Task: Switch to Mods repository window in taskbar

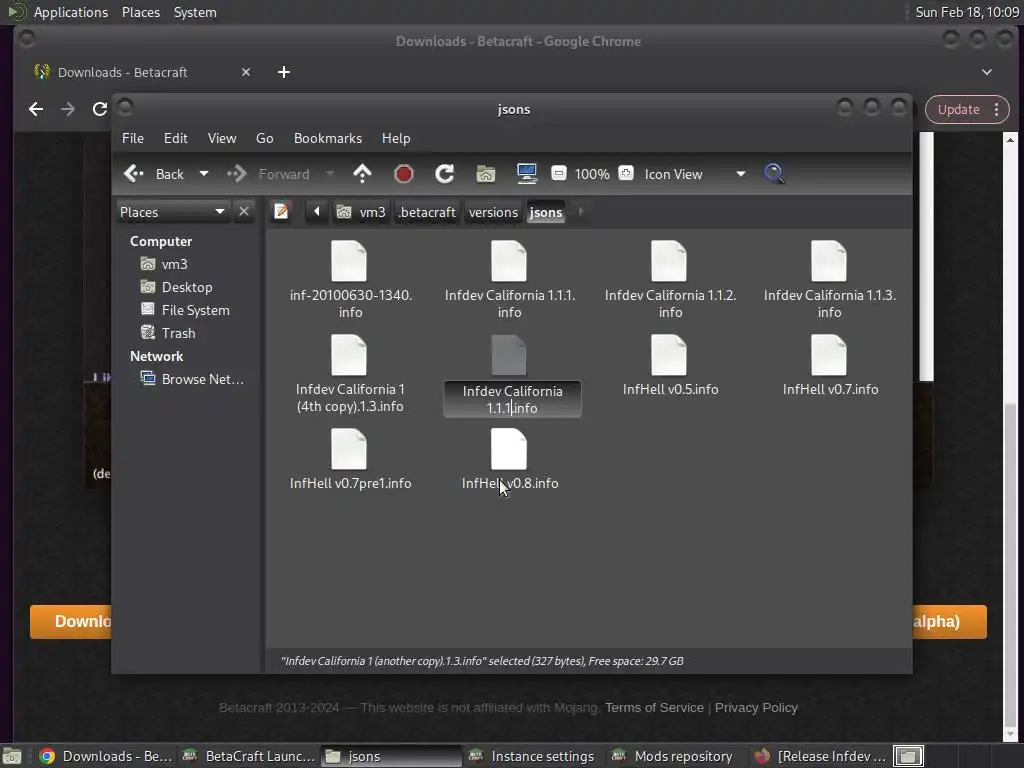Action: (672, 756)
